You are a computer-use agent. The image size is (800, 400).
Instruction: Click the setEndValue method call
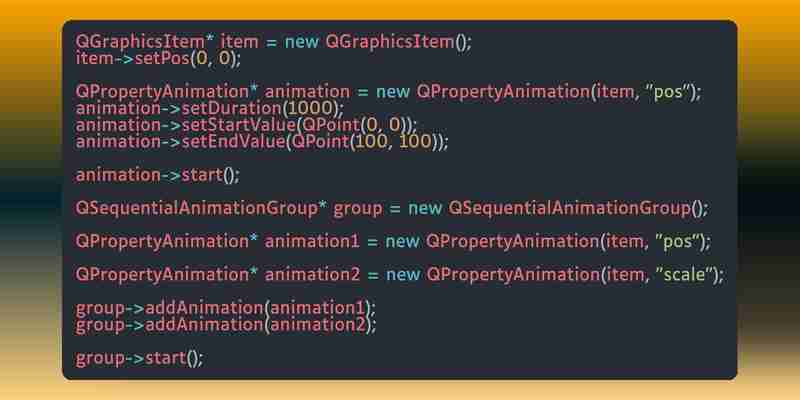[x=233, y=141]
